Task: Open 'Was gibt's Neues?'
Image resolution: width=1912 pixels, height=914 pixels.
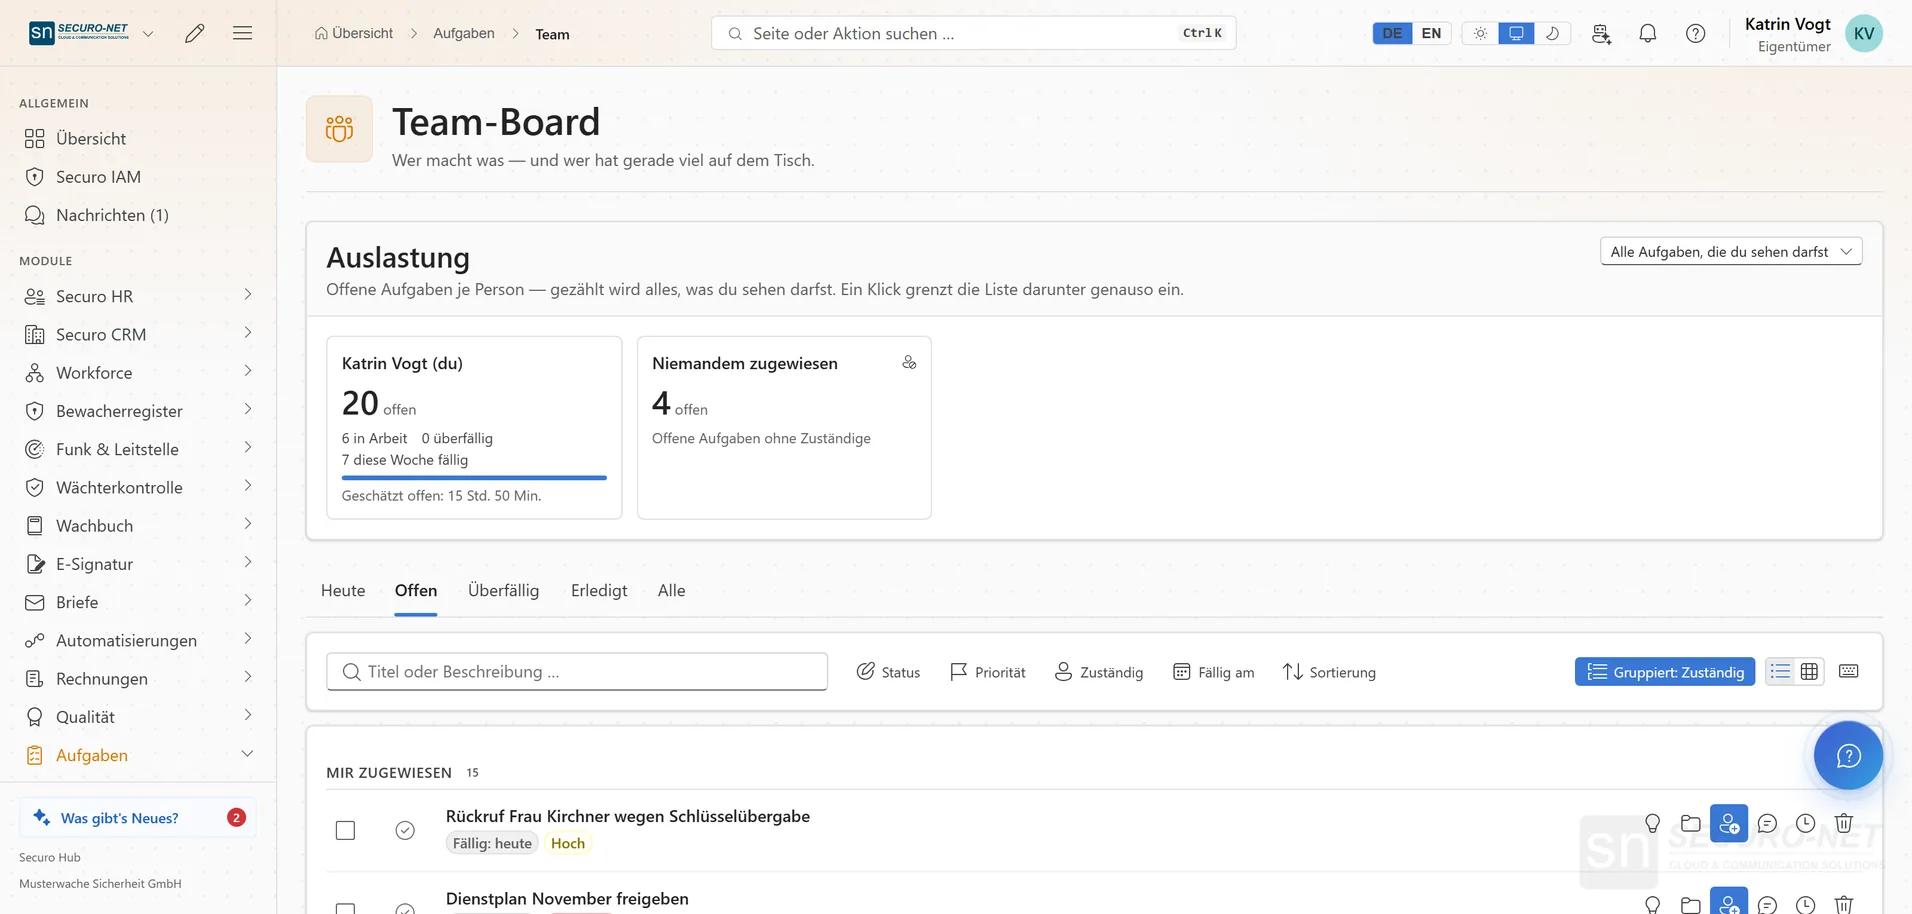Action: 138,817
